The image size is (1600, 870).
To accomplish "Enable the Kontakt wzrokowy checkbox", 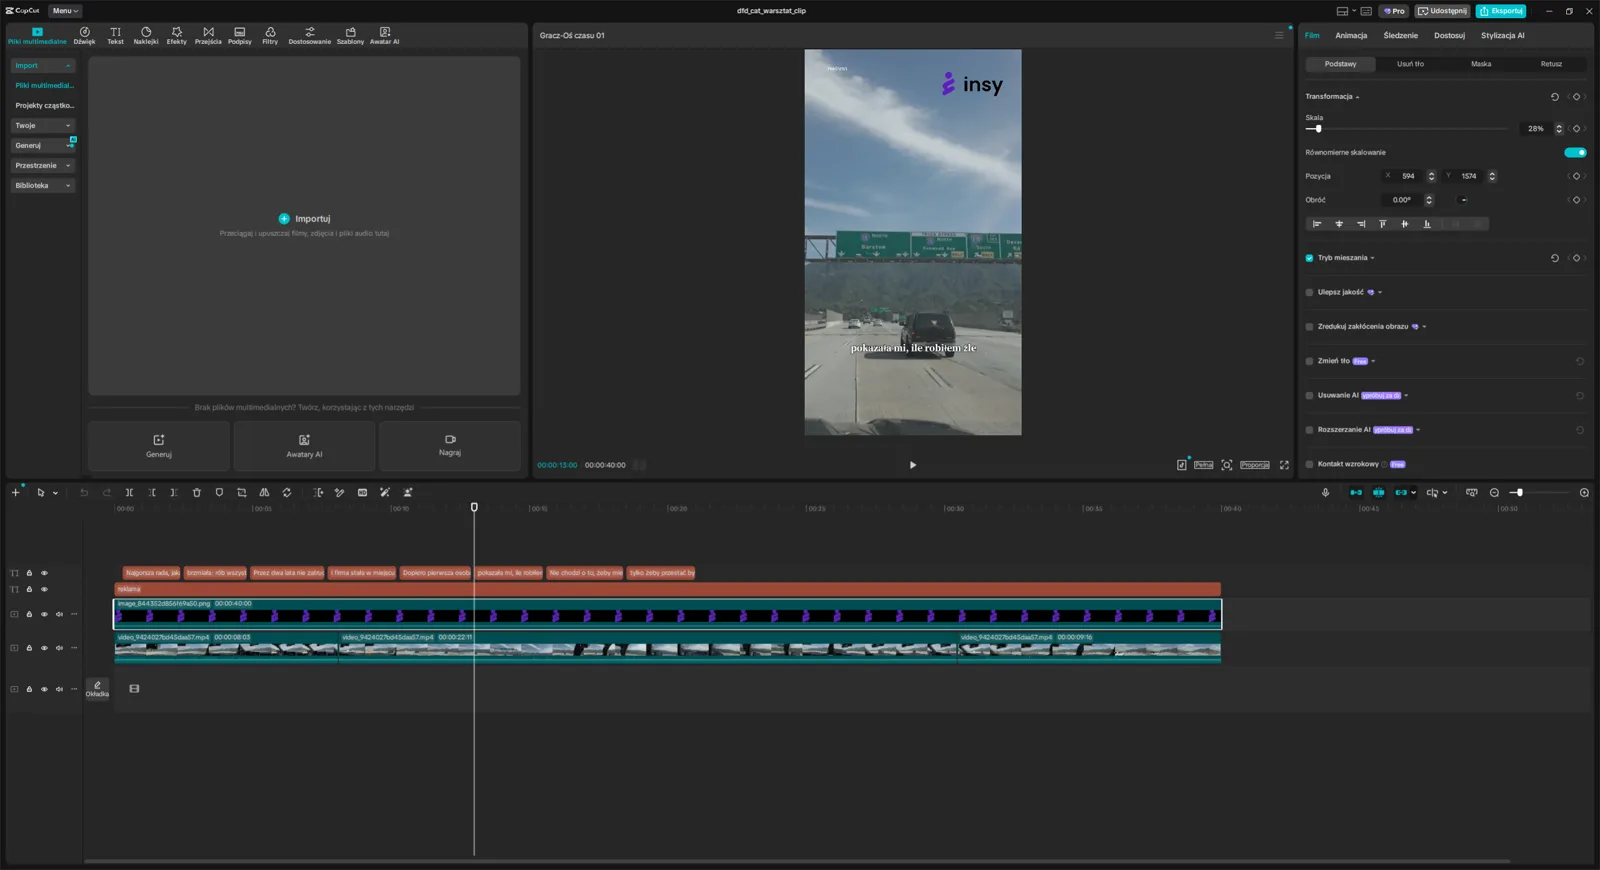I will [1309, 464].
